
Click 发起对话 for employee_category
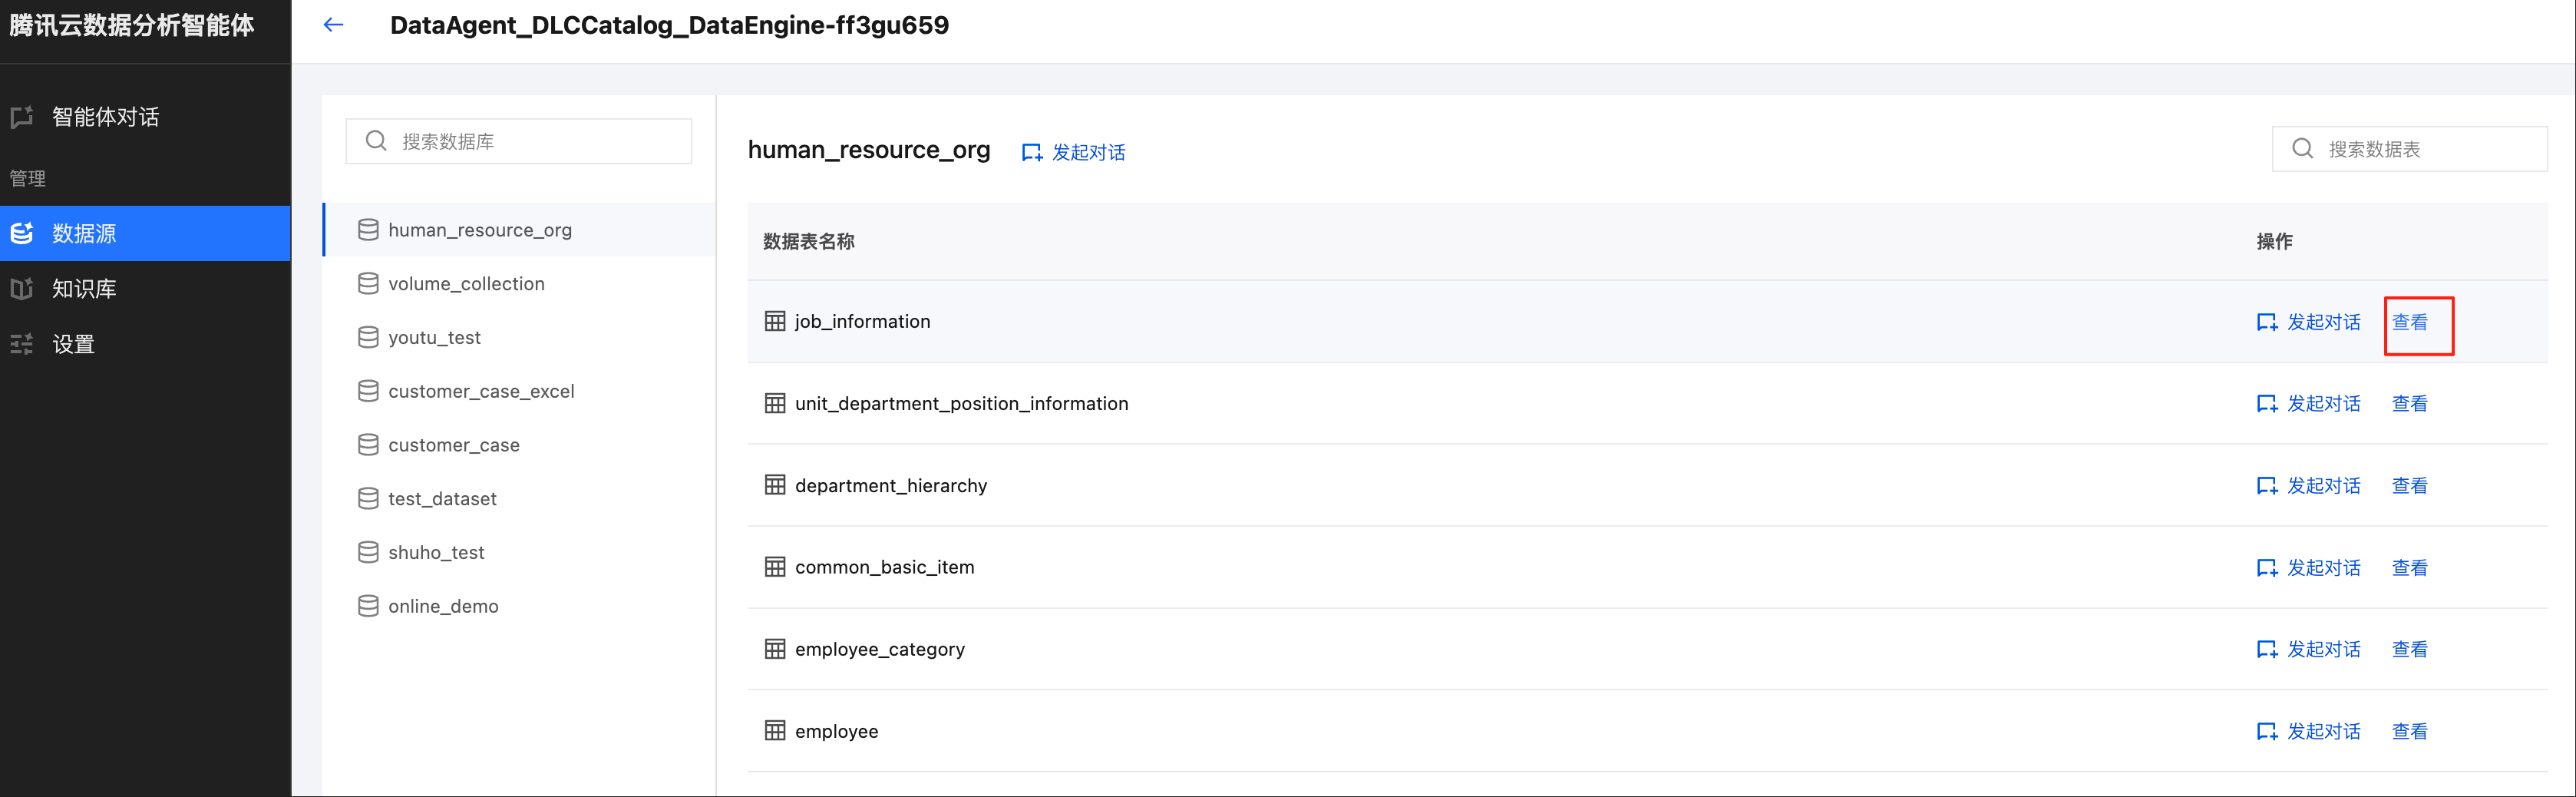2324,650
